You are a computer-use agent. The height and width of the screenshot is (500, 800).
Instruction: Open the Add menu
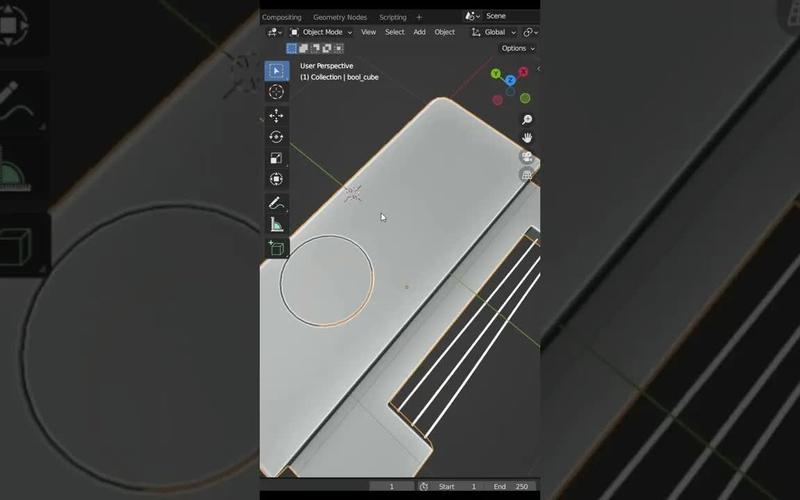[419, 32]
